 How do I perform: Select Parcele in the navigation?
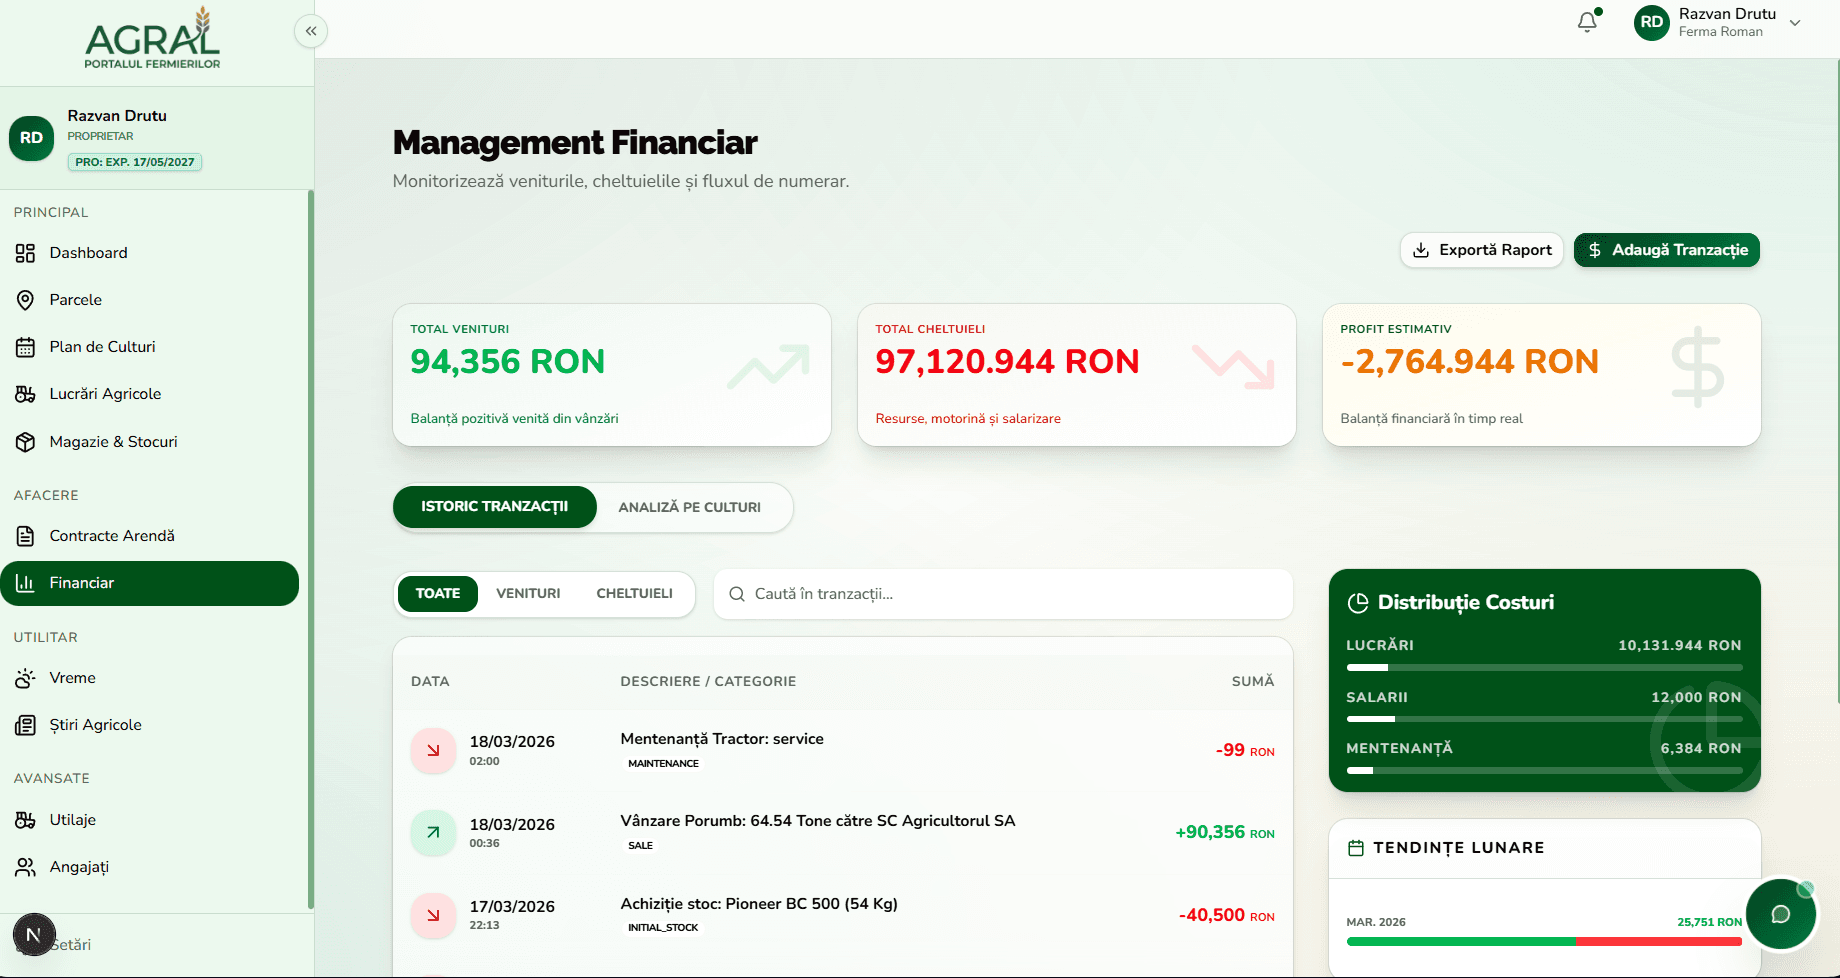click(75, 299)
